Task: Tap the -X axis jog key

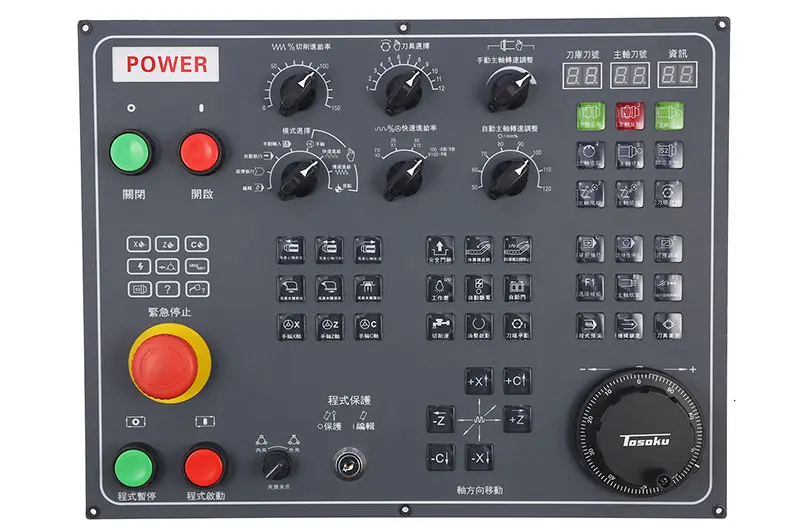Action: click(x=479, y=458)
